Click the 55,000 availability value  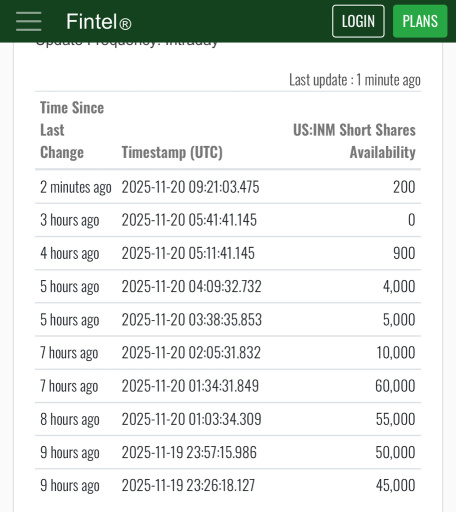[396, 419]
